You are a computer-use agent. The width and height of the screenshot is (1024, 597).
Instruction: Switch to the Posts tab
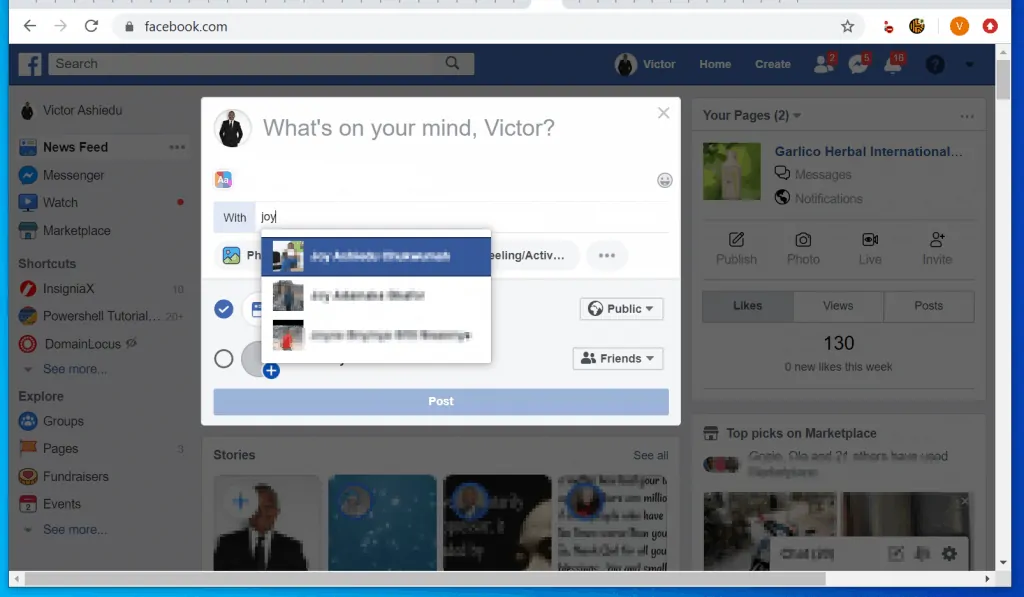929,306
